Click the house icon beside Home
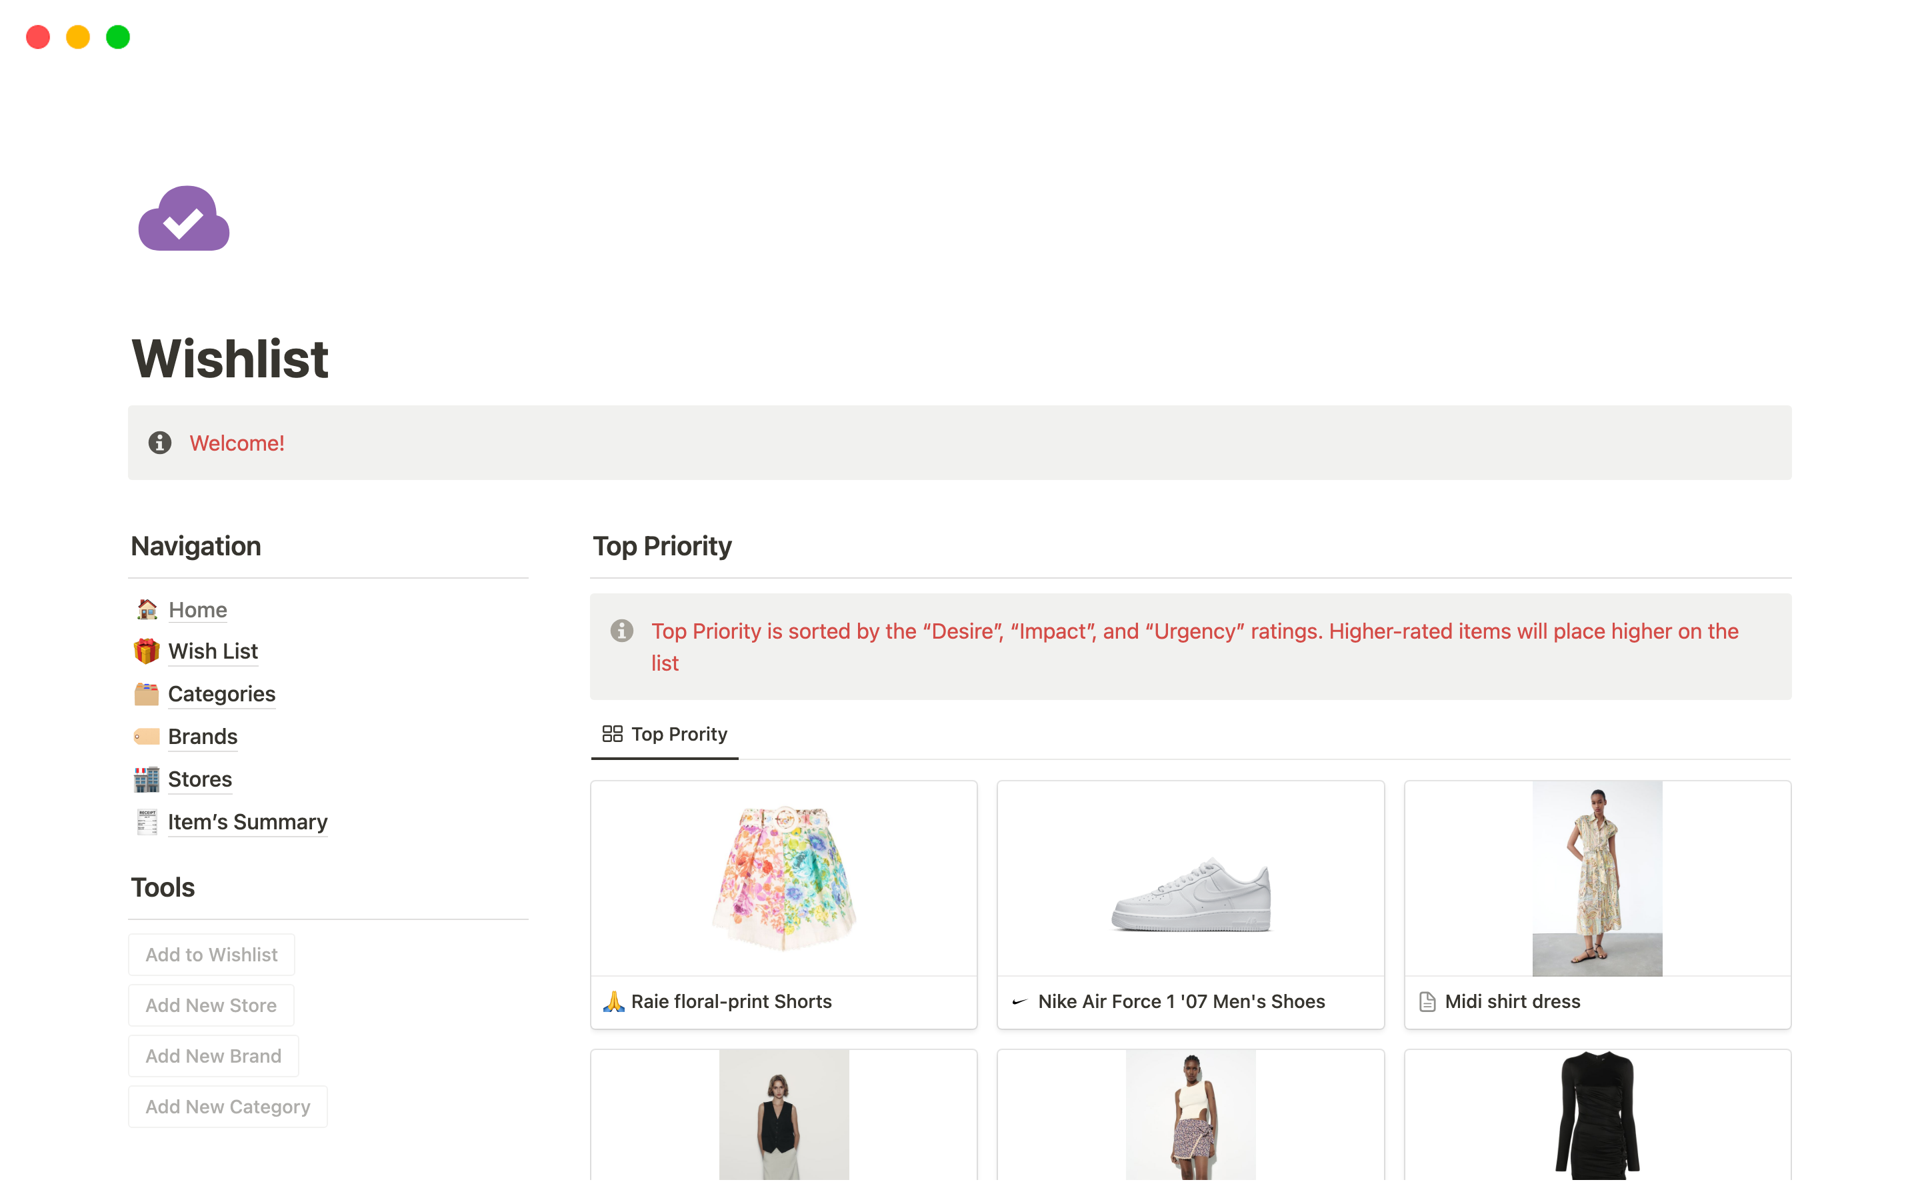The width and height of the screenshot is (1920, 1200). (x=147, y=609)
